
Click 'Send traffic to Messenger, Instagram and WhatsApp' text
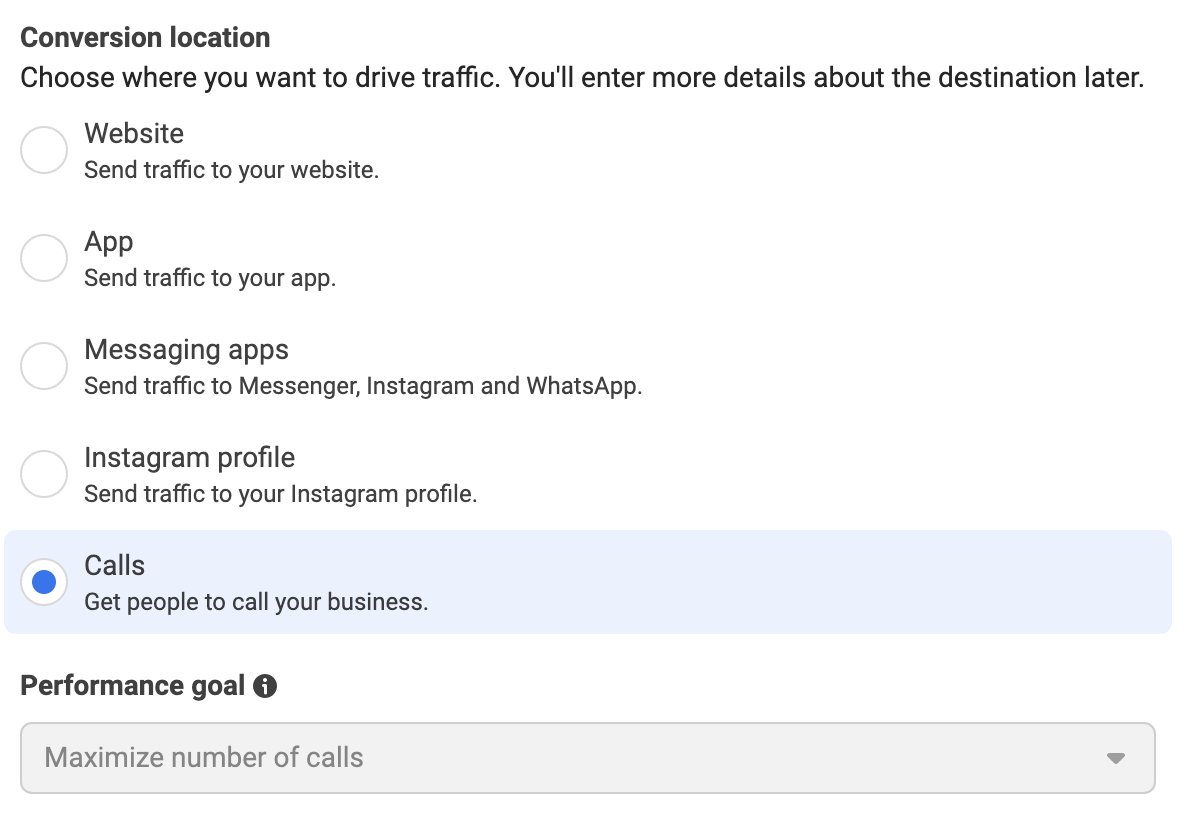tap(363, 386)
